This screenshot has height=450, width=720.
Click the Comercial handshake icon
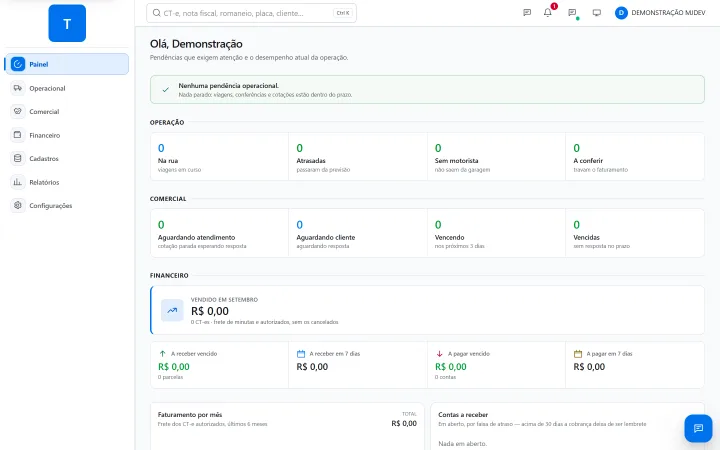pyautogui.click(x=18, y=112)
